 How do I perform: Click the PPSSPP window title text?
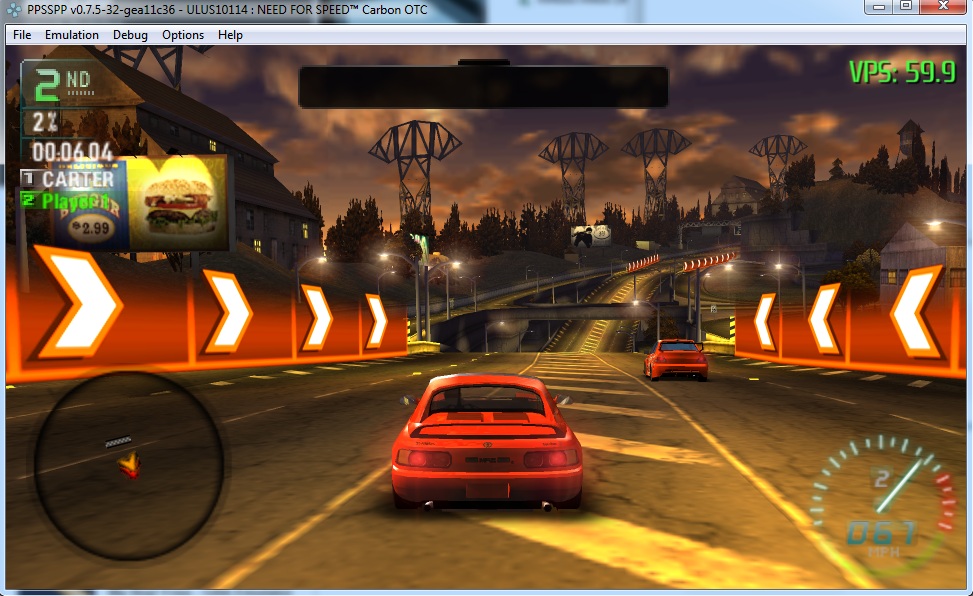[227, 10]
